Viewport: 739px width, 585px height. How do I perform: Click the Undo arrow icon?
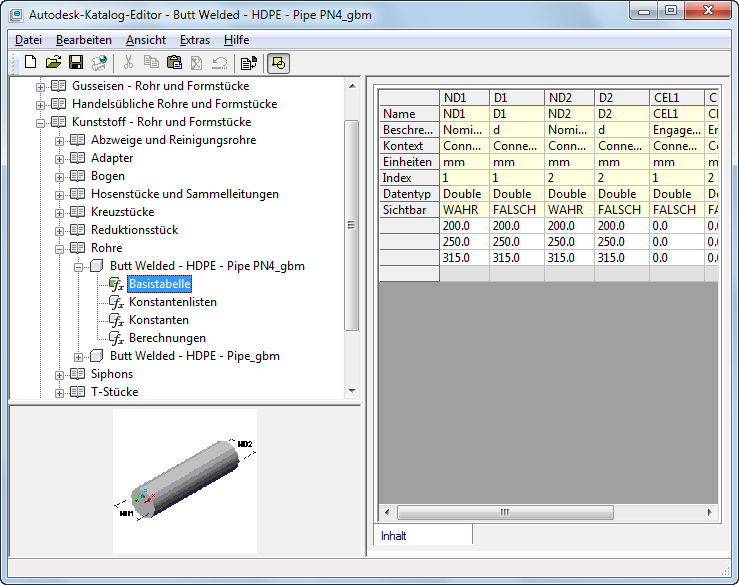coord(219,63)
